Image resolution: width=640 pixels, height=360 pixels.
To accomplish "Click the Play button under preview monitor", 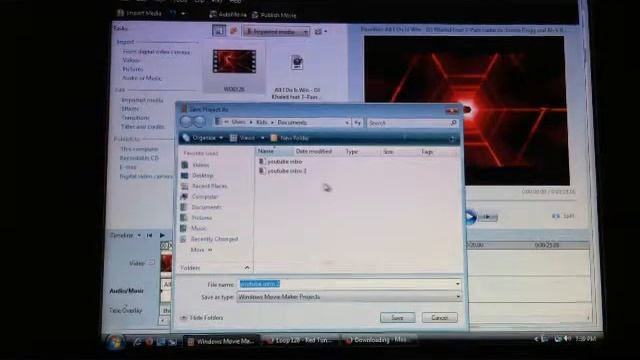I will (470, 217).
